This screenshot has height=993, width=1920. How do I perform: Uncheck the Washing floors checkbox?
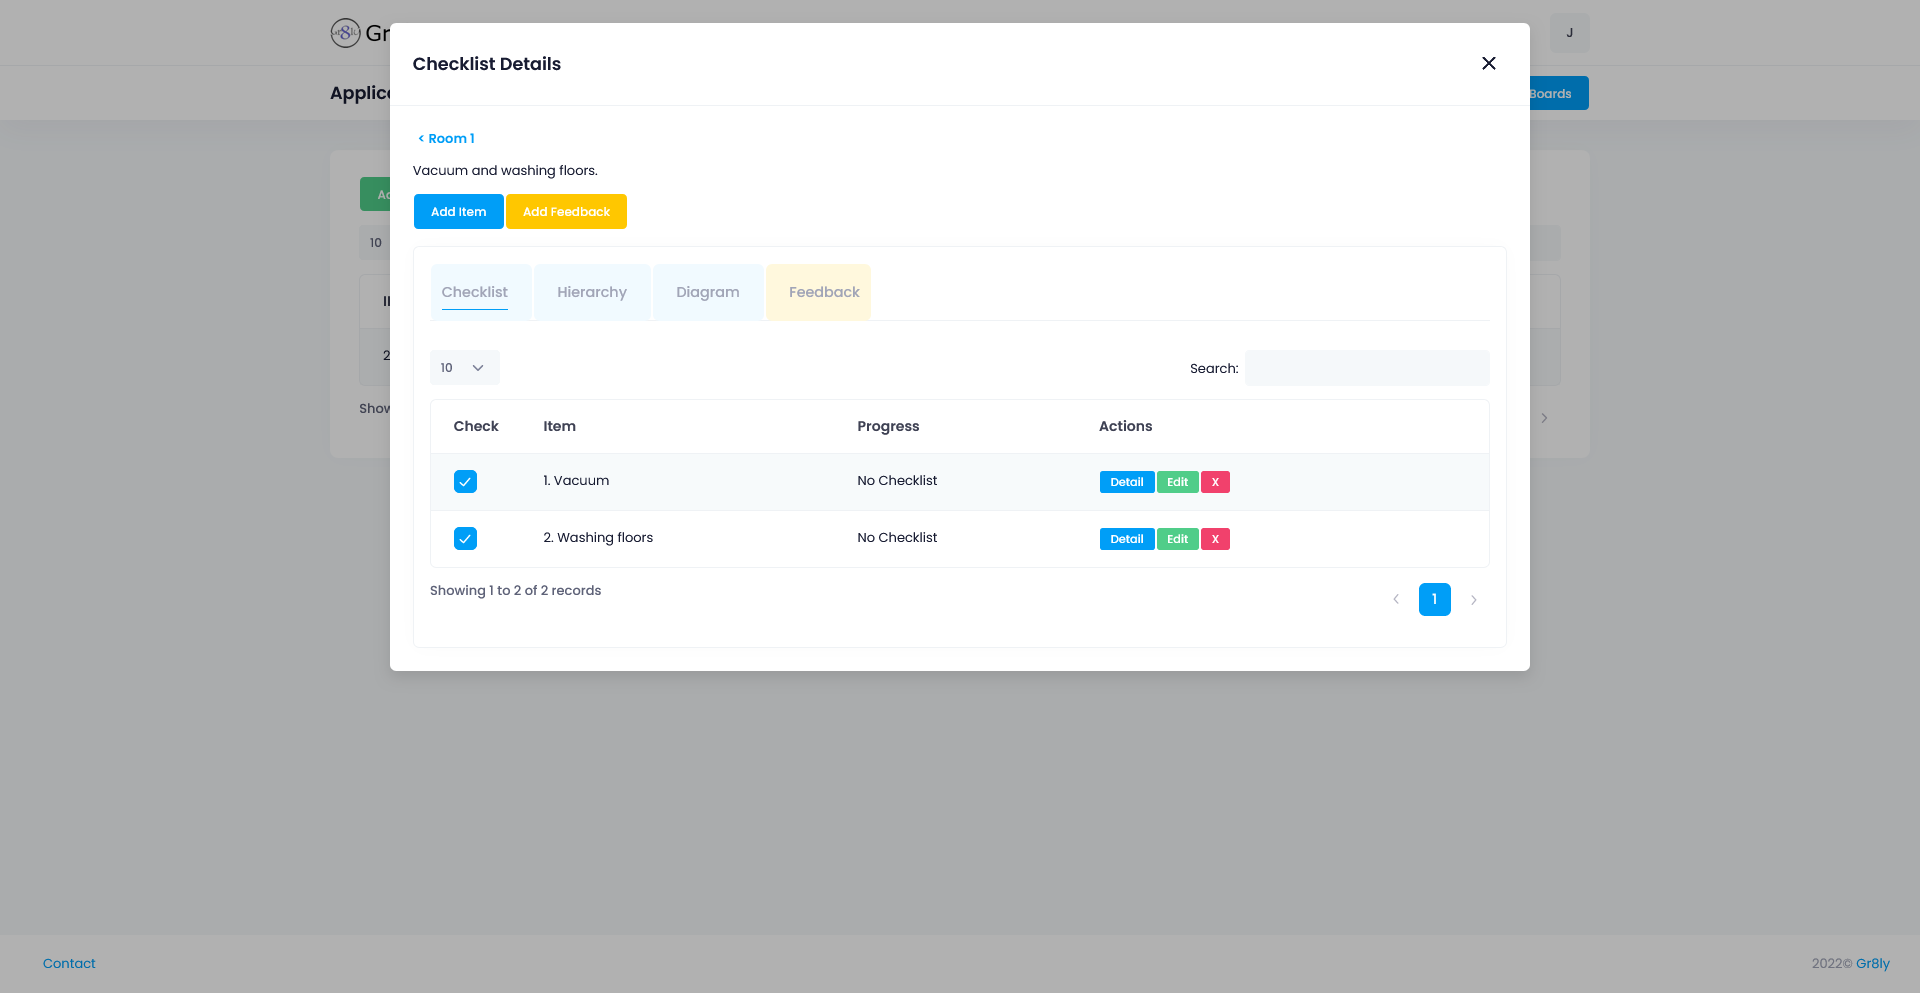pos(465,538)
